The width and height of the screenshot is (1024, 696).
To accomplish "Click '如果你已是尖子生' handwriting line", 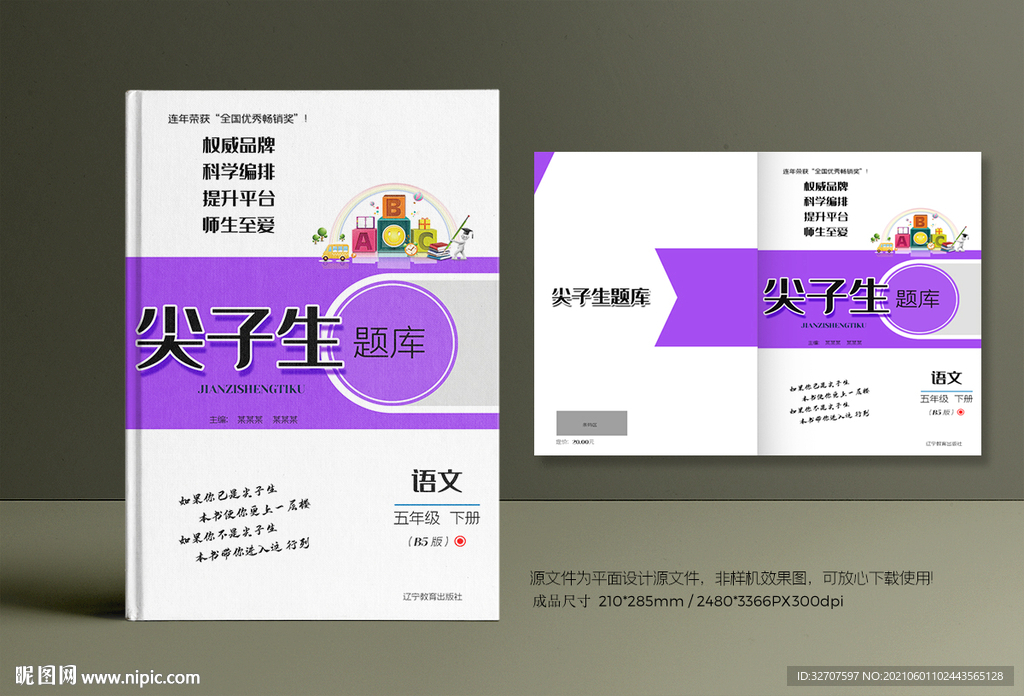I will click(228, 495).
